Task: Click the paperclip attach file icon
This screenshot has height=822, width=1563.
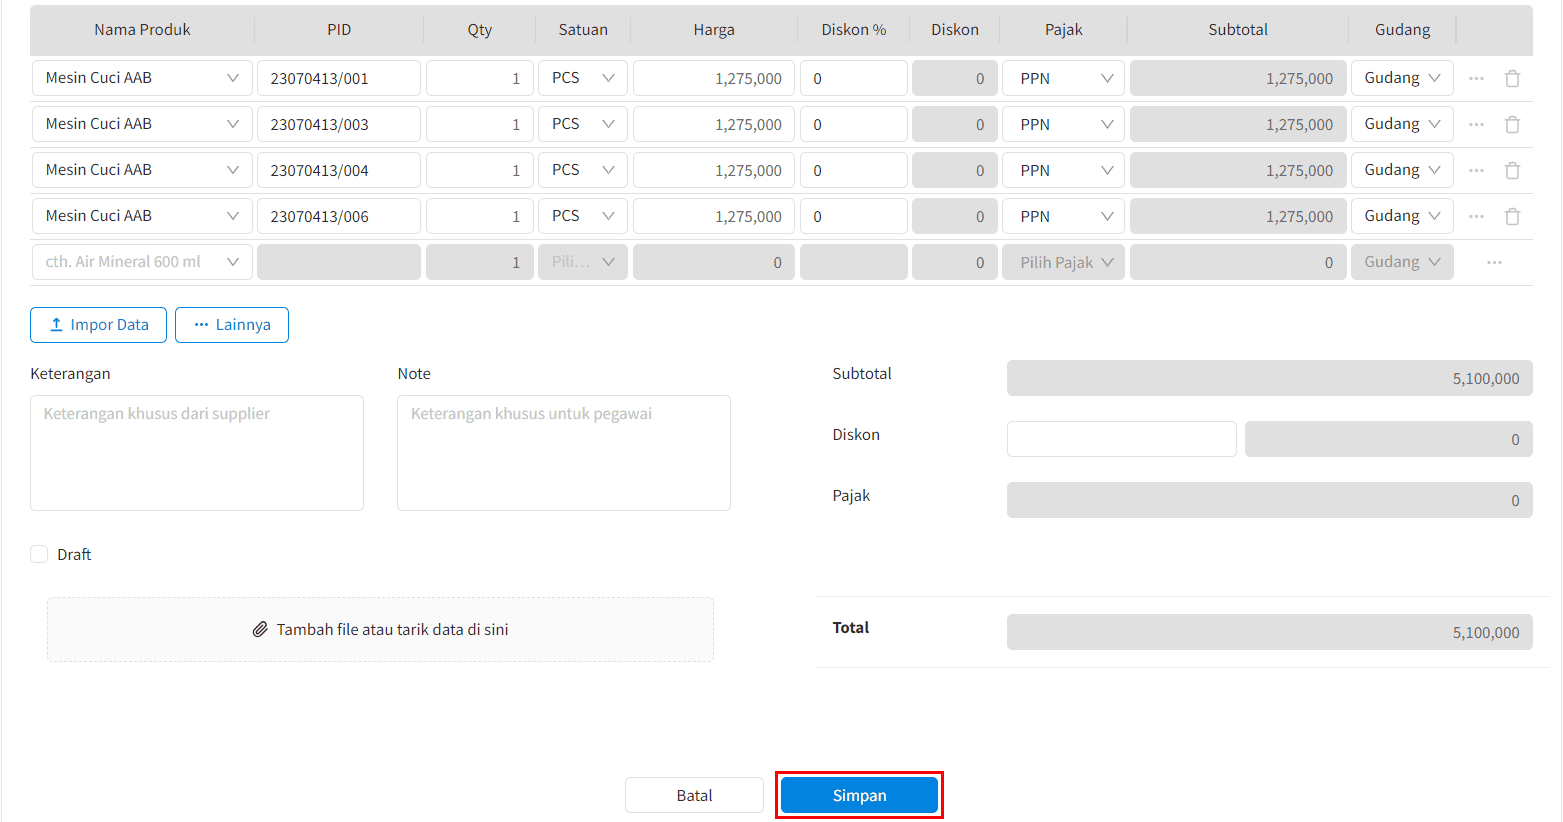Action: pyautogui.click(x=260, y=630)
